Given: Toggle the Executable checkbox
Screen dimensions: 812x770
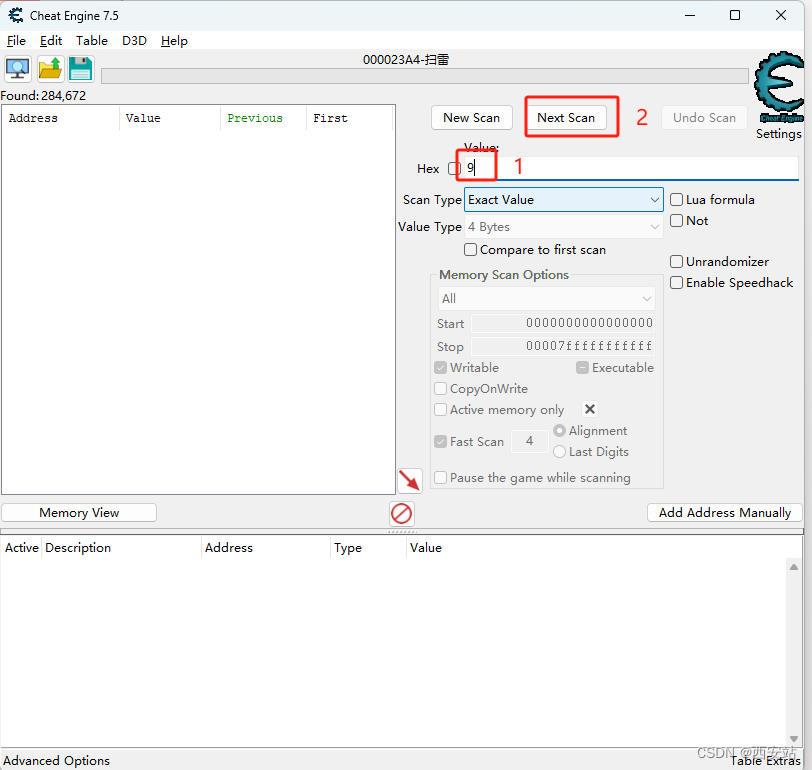Looking at the screenshot, I should 583,368.
